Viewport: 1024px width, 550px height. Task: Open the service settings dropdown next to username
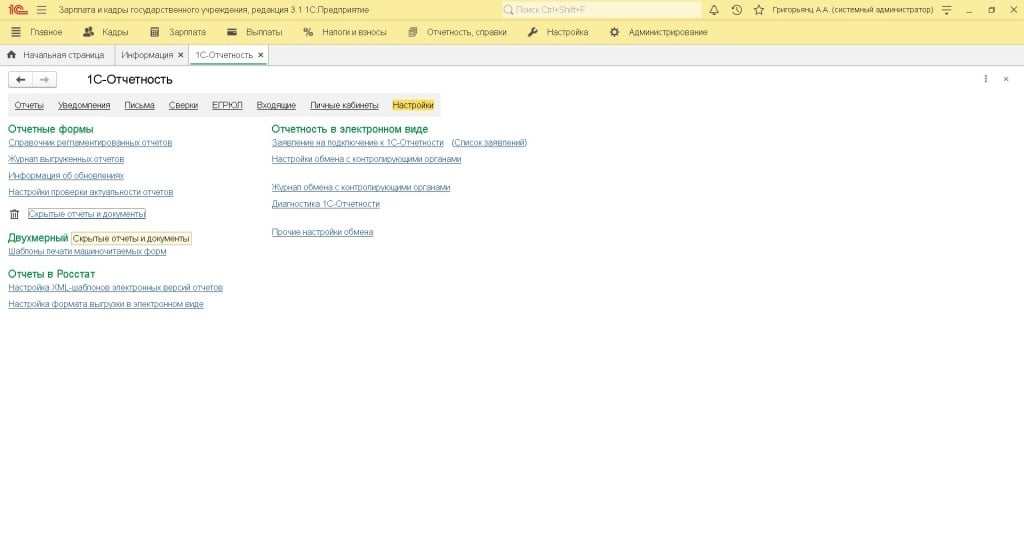946,10
